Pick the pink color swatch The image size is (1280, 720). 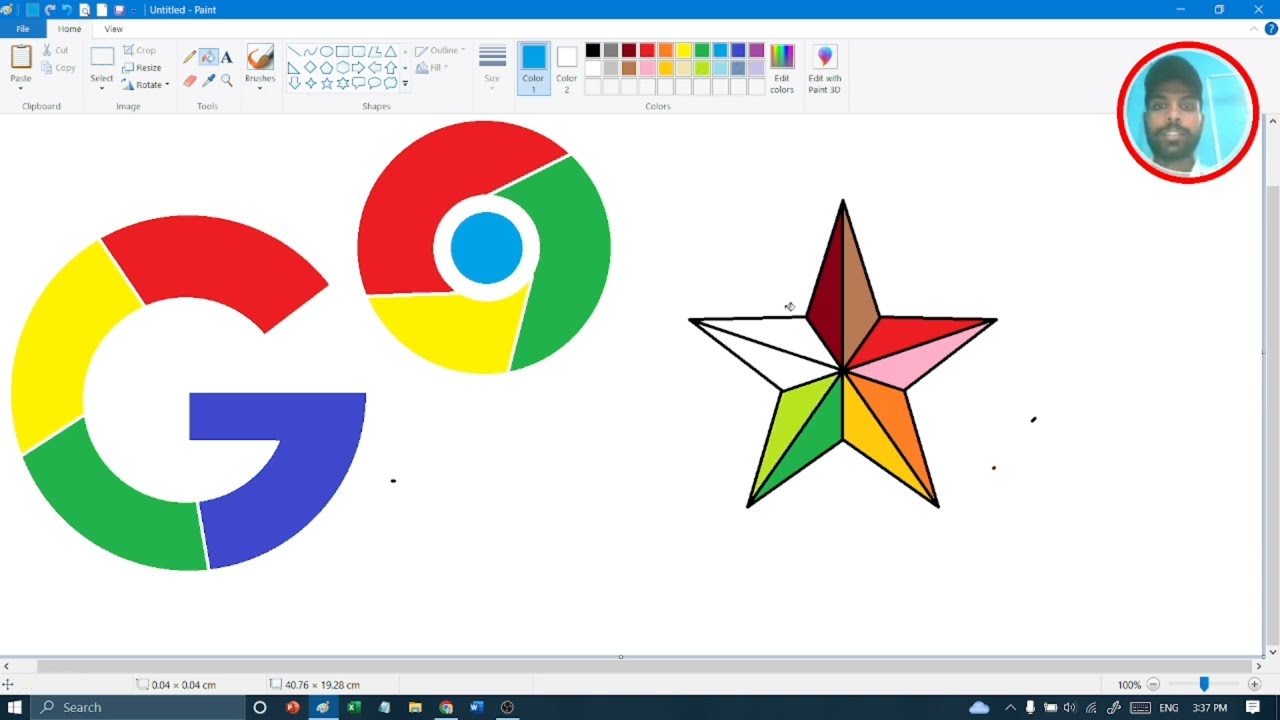click(x=647, y=68)
